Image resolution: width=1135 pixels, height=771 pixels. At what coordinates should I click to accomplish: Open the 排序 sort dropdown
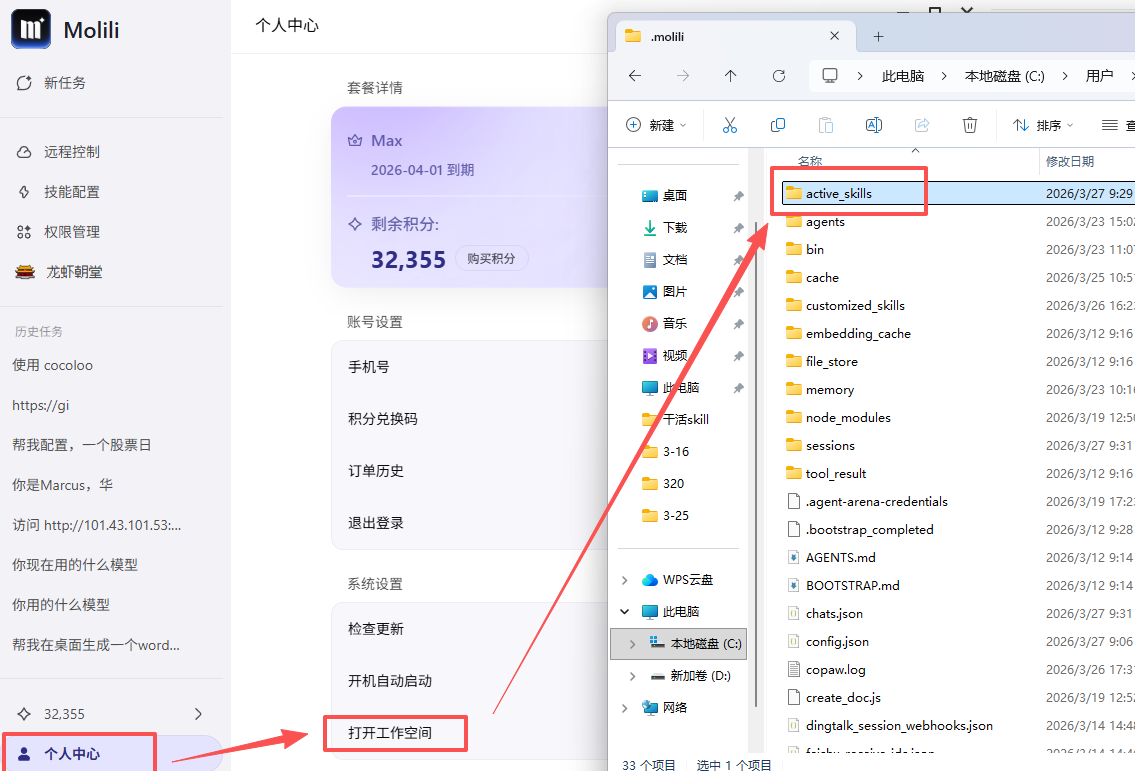click(1043, 125)
